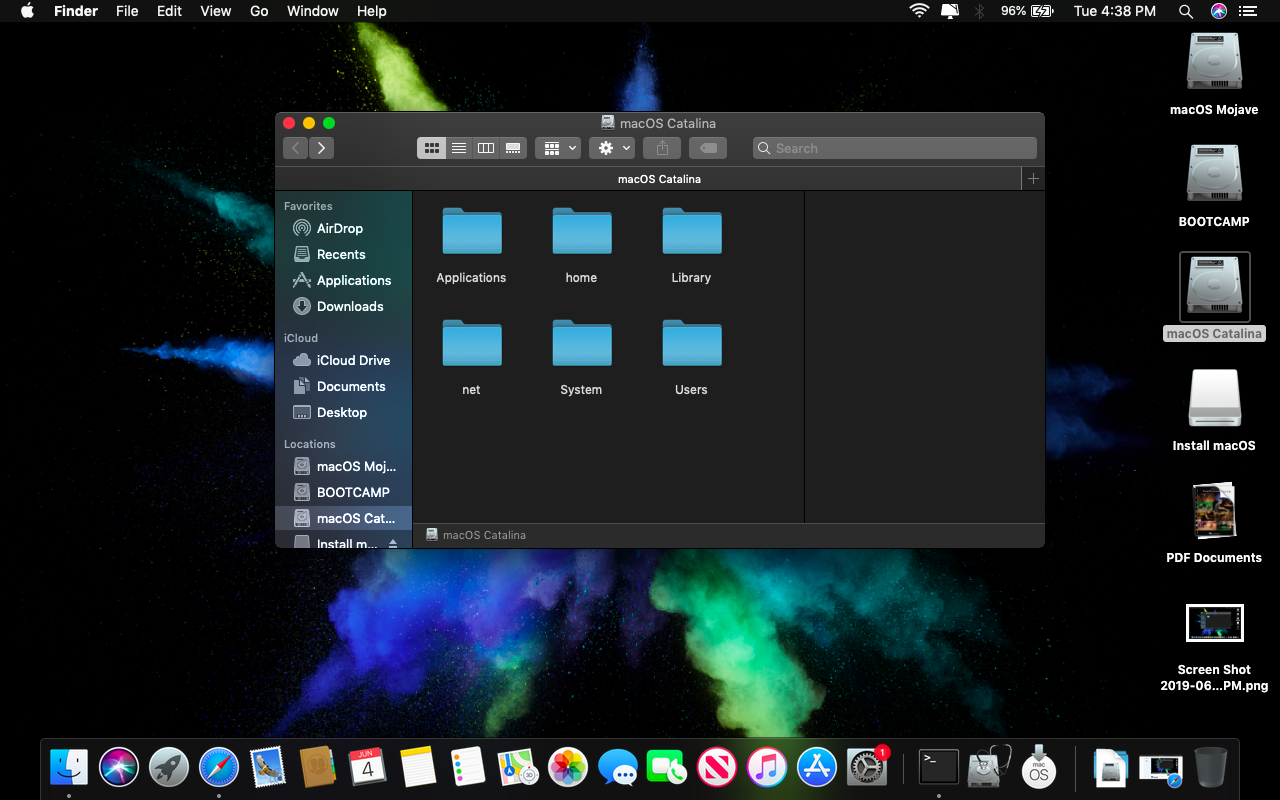The image size is (1280, 800).
Task: Click macOS Catalina in the path bar
Action: click(x=476, y=535)
